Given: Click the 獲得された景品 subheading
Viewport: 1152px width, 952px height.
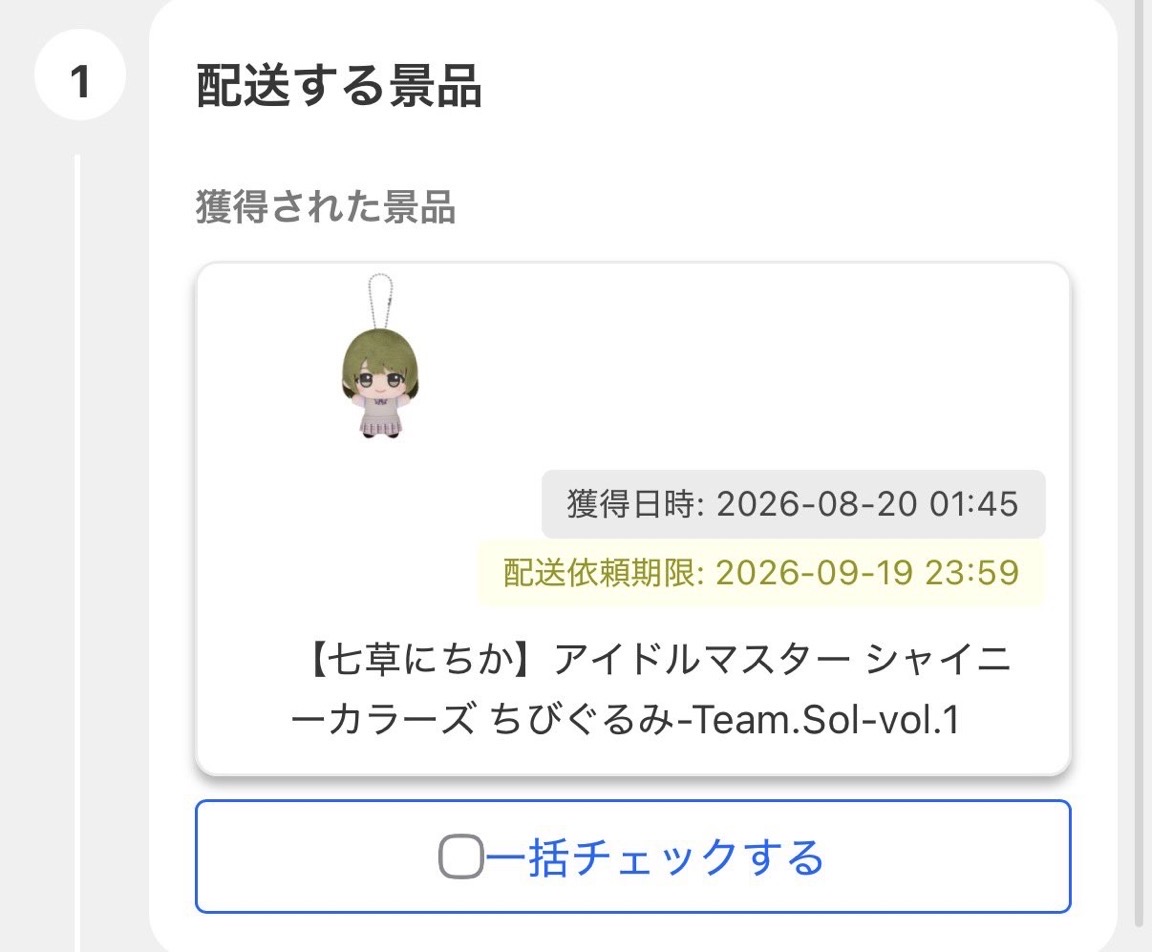Looking at the screenshot, I should pos(325,206).
